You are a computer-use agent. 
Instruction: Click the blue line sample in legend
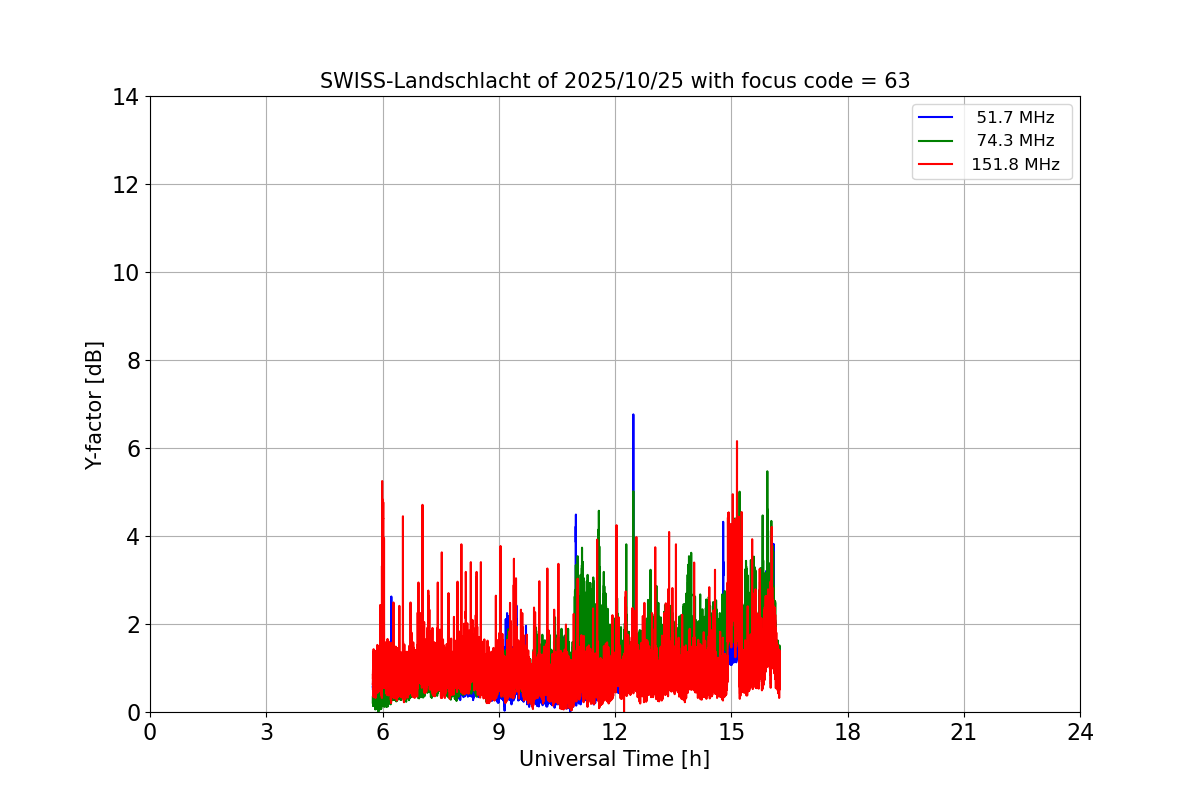[936, 118]
